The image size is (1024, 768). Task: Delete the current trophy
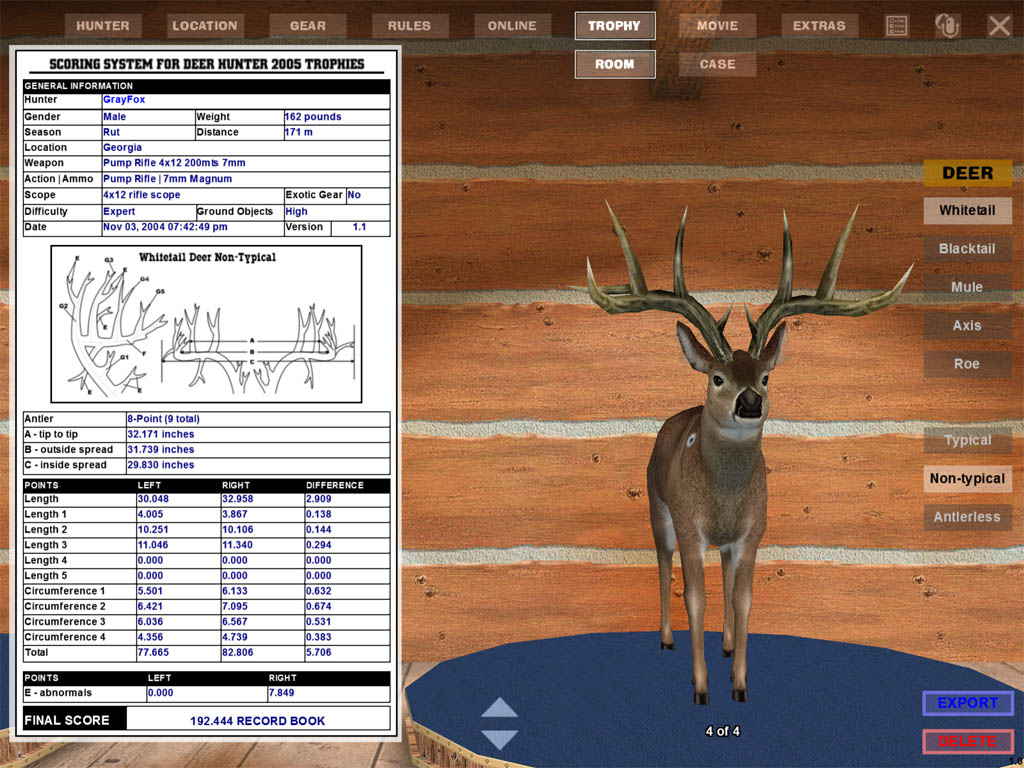pyautogui.click(x=968, y=741)
